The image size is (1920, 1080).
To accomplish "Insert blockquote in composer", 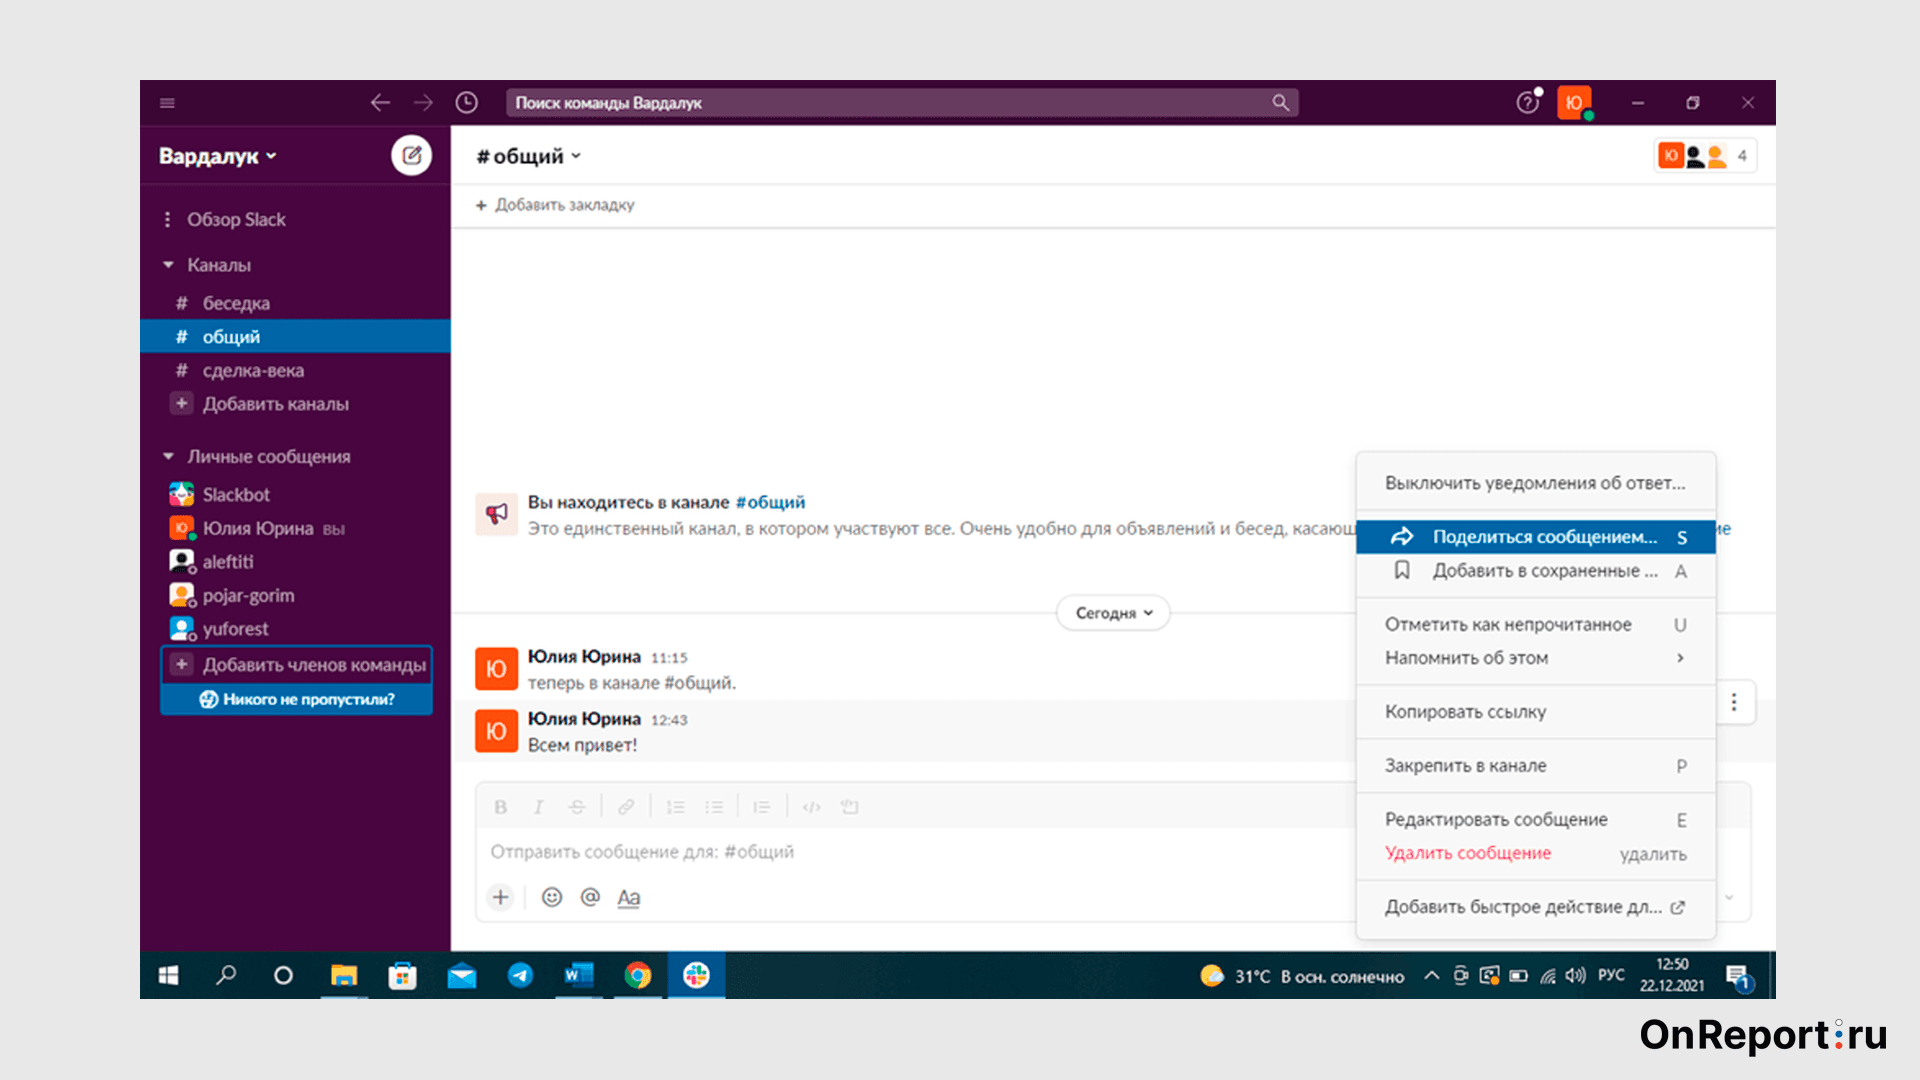I will [762, 807].
